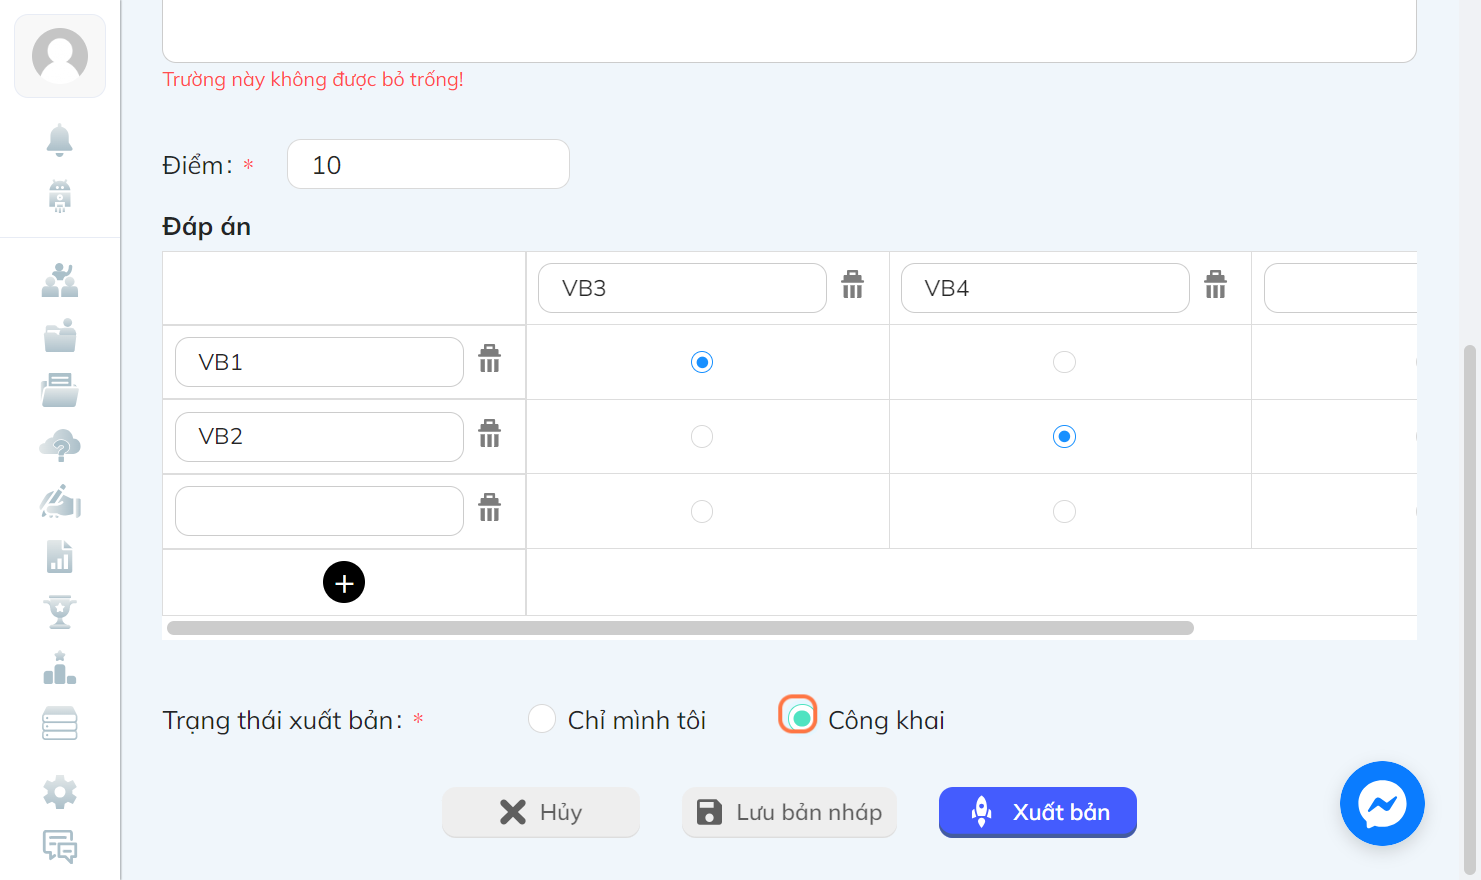Open notifications bell in sidebar
The width and height of the screenshot is (1481, 880).
(x=60, y=140)
